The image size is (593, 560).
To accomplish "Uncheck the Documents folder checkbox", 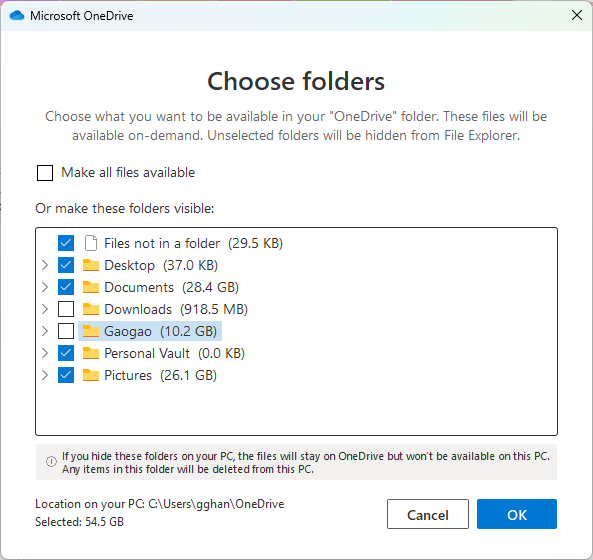I will pos(66,287).
